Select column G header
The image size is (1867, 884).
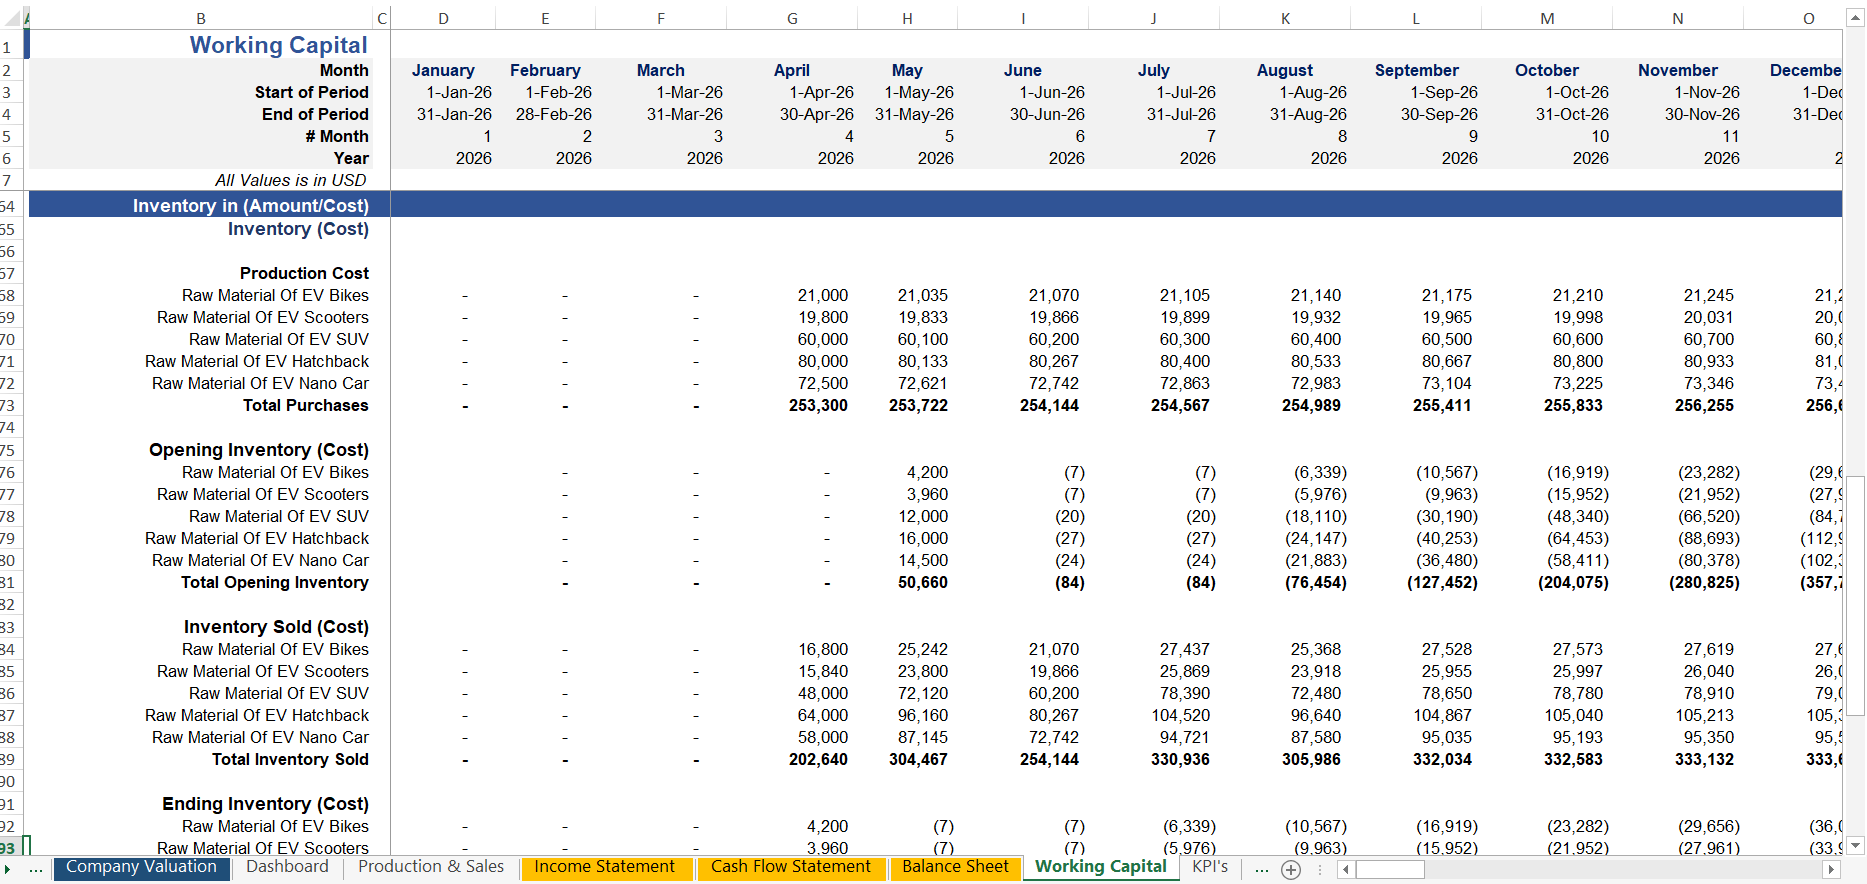coord(792,18)
